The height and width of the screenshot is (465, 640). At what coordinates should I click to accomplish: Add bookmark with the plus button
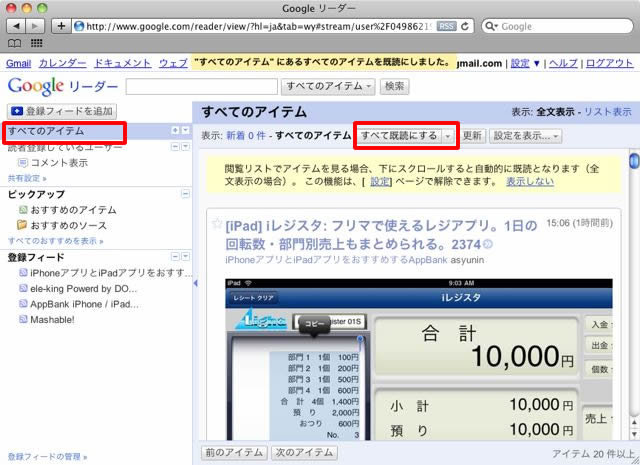click(x=61, y=26)
